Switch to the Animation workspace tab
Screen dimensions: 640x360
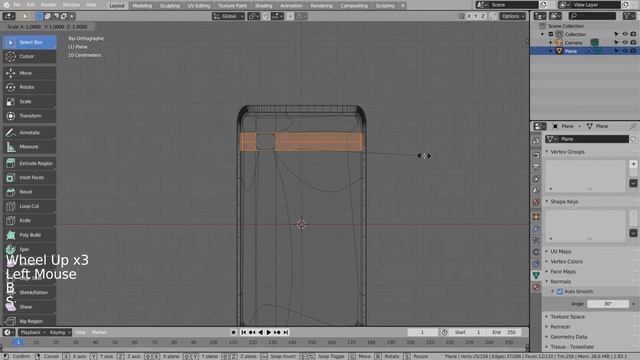[x=291, y=6]
